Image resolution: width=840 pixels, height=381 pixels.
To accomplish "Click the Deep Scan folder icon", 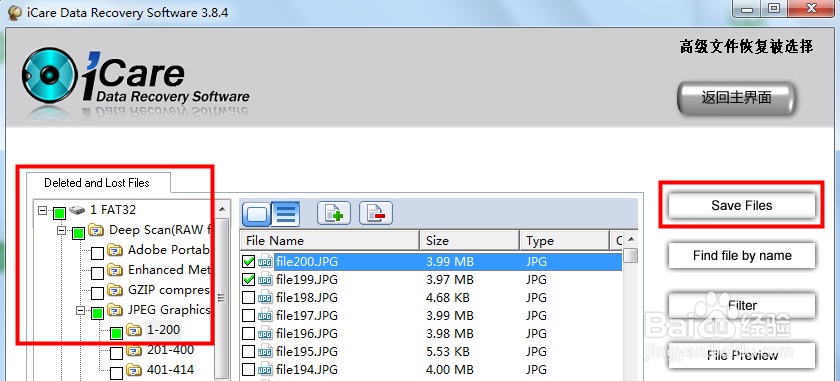I will point(97,230).
